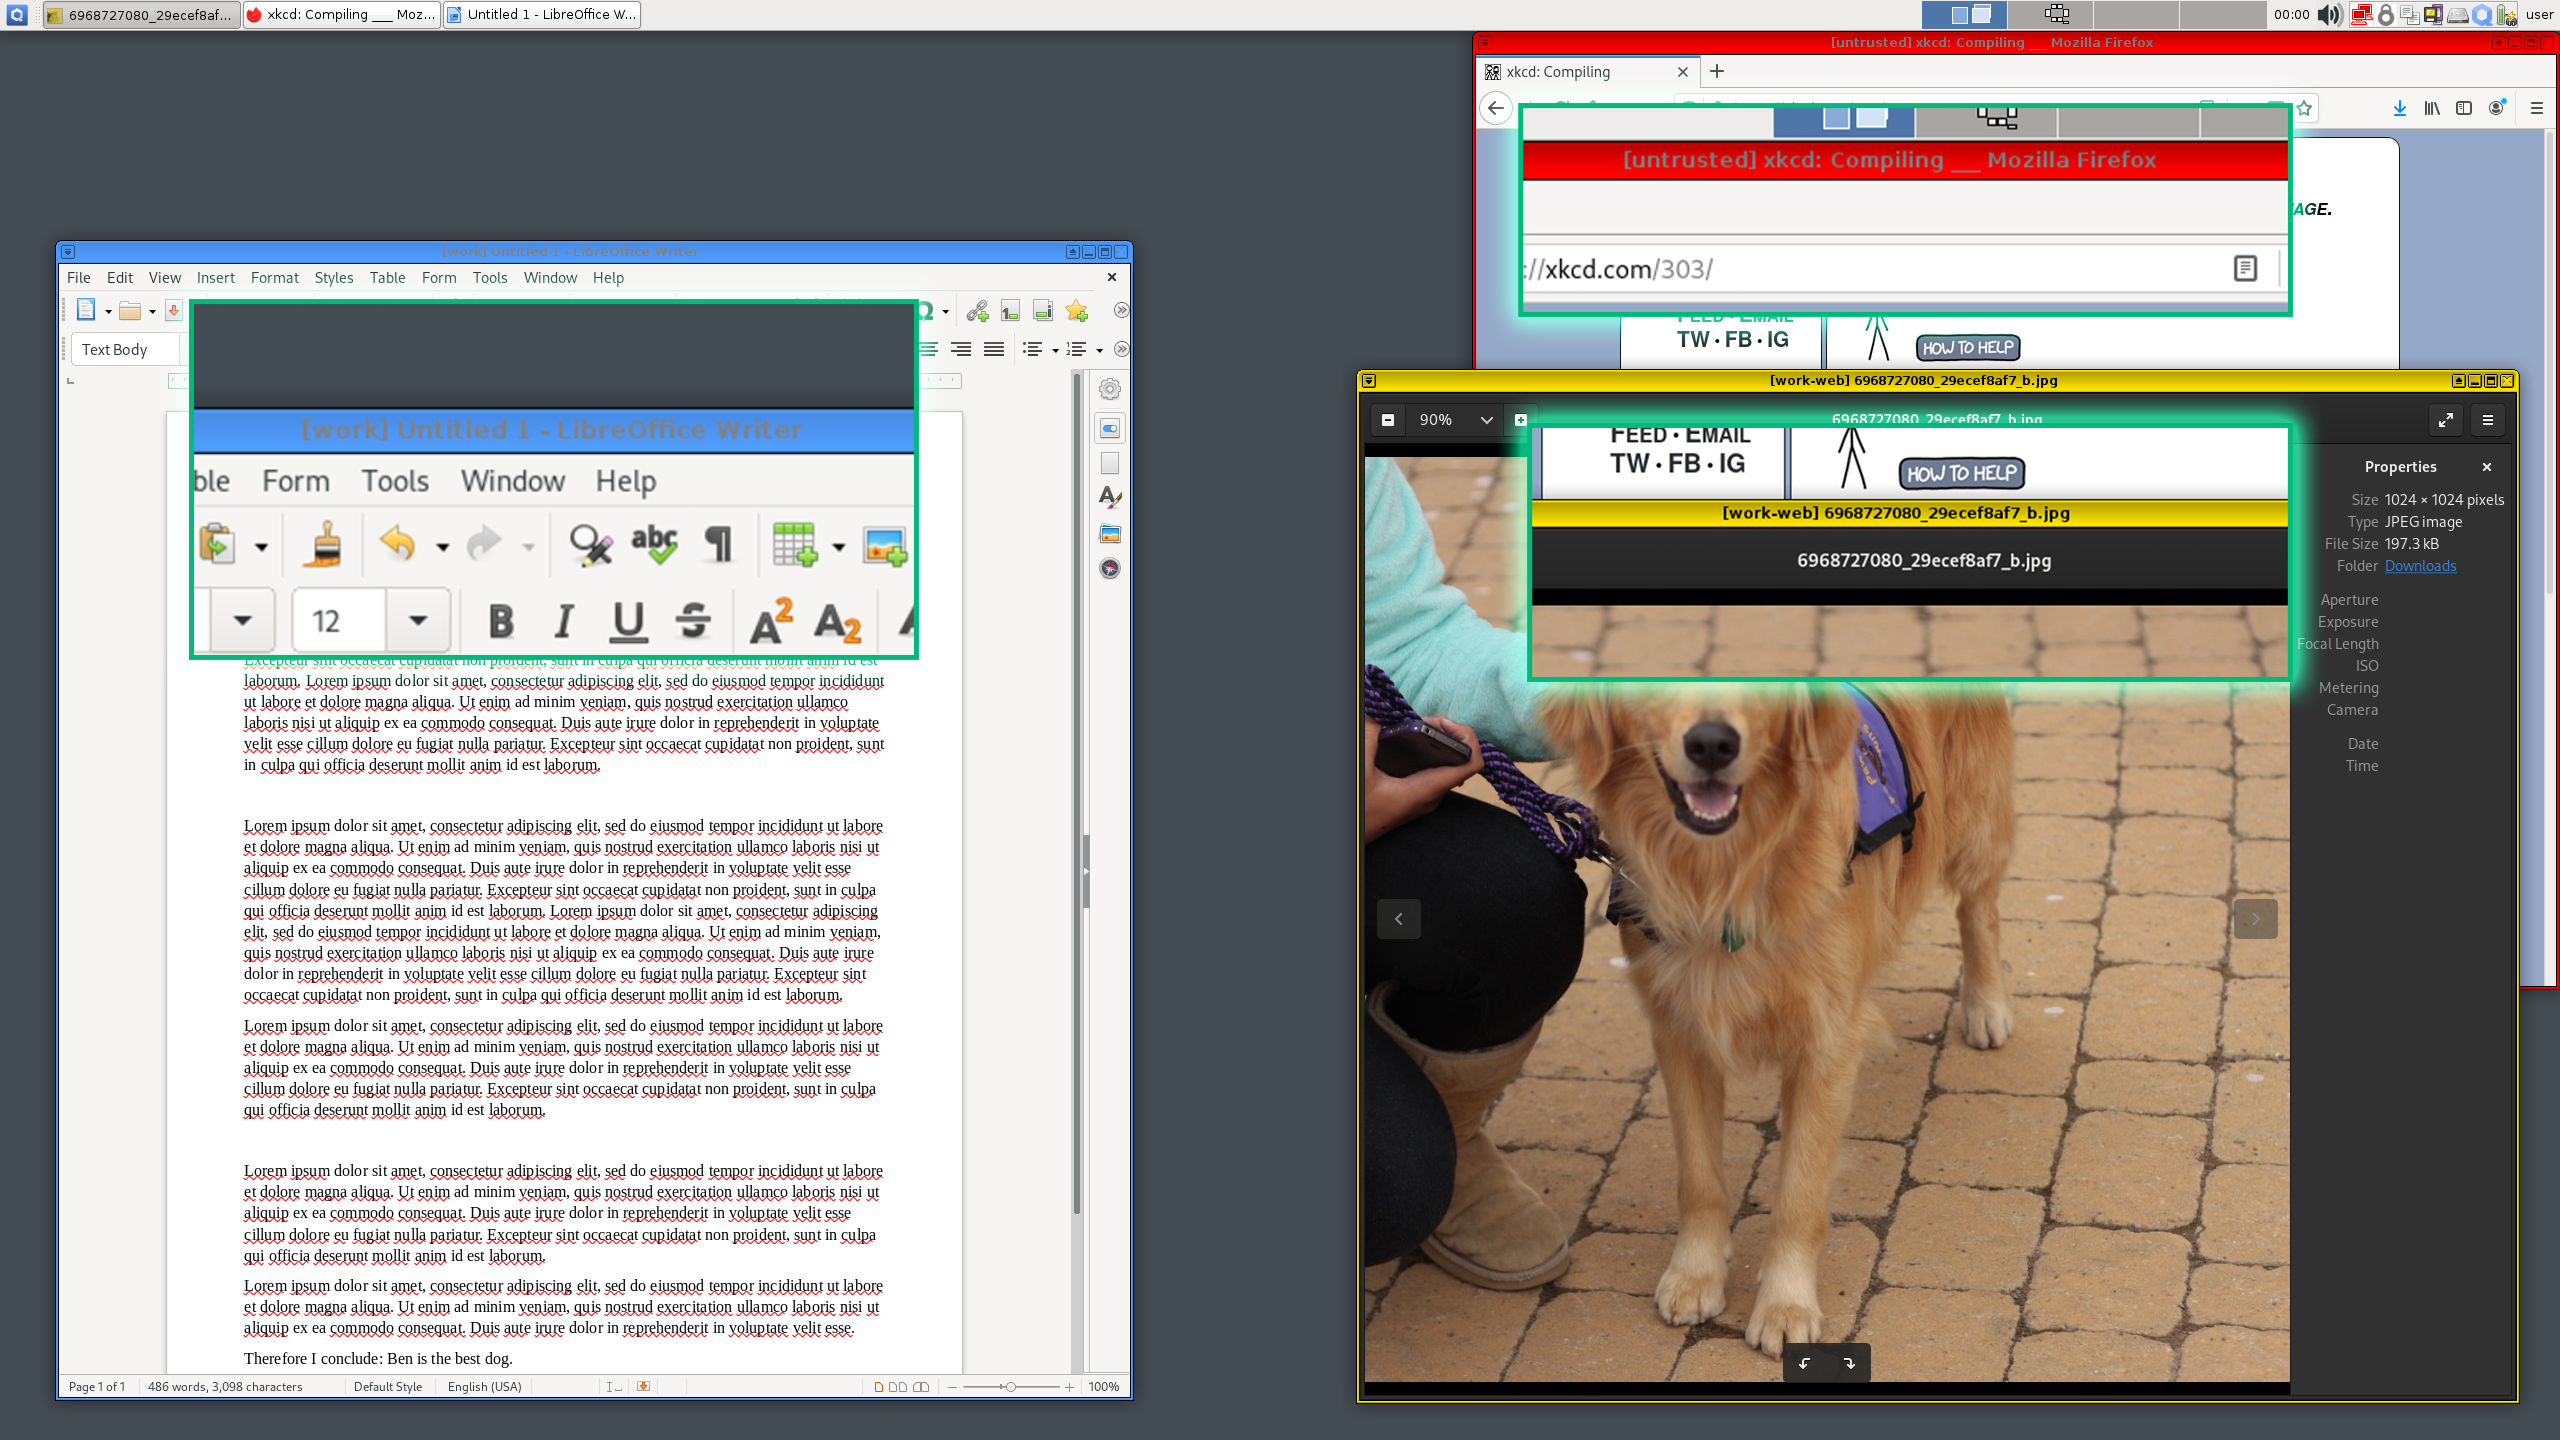Click the Insert Endnote icon
The image size is (2560, 1440).
[x=1043, y=311]
